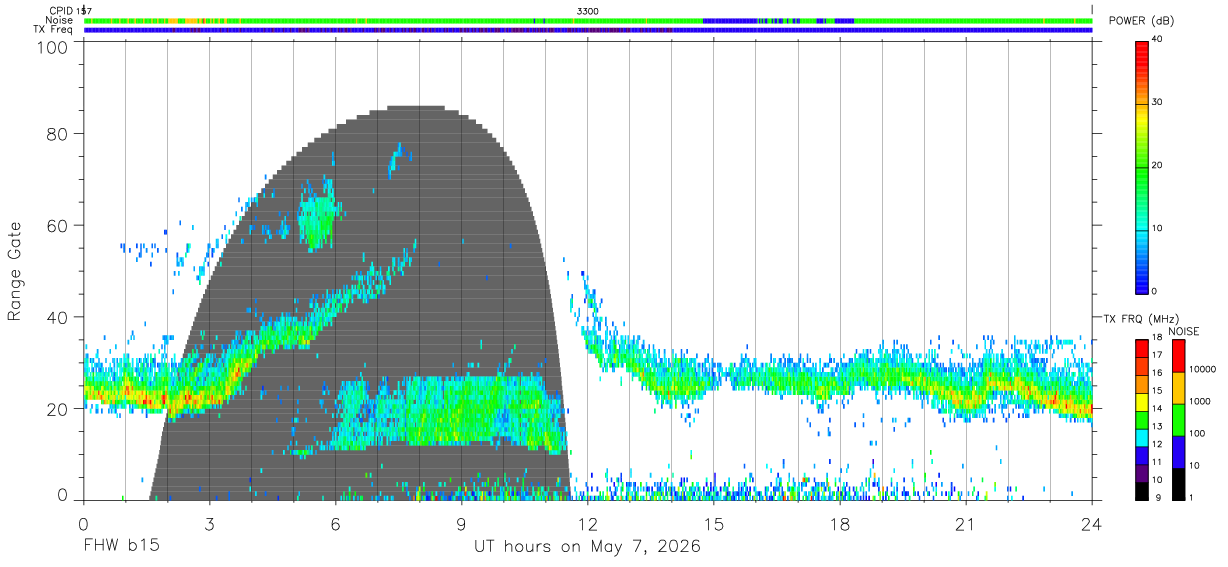Image resolution: width=1228 pixels, height=567 pixels.
Task: Click x-axis tick label '12'
Action: [x=587, y=524]
